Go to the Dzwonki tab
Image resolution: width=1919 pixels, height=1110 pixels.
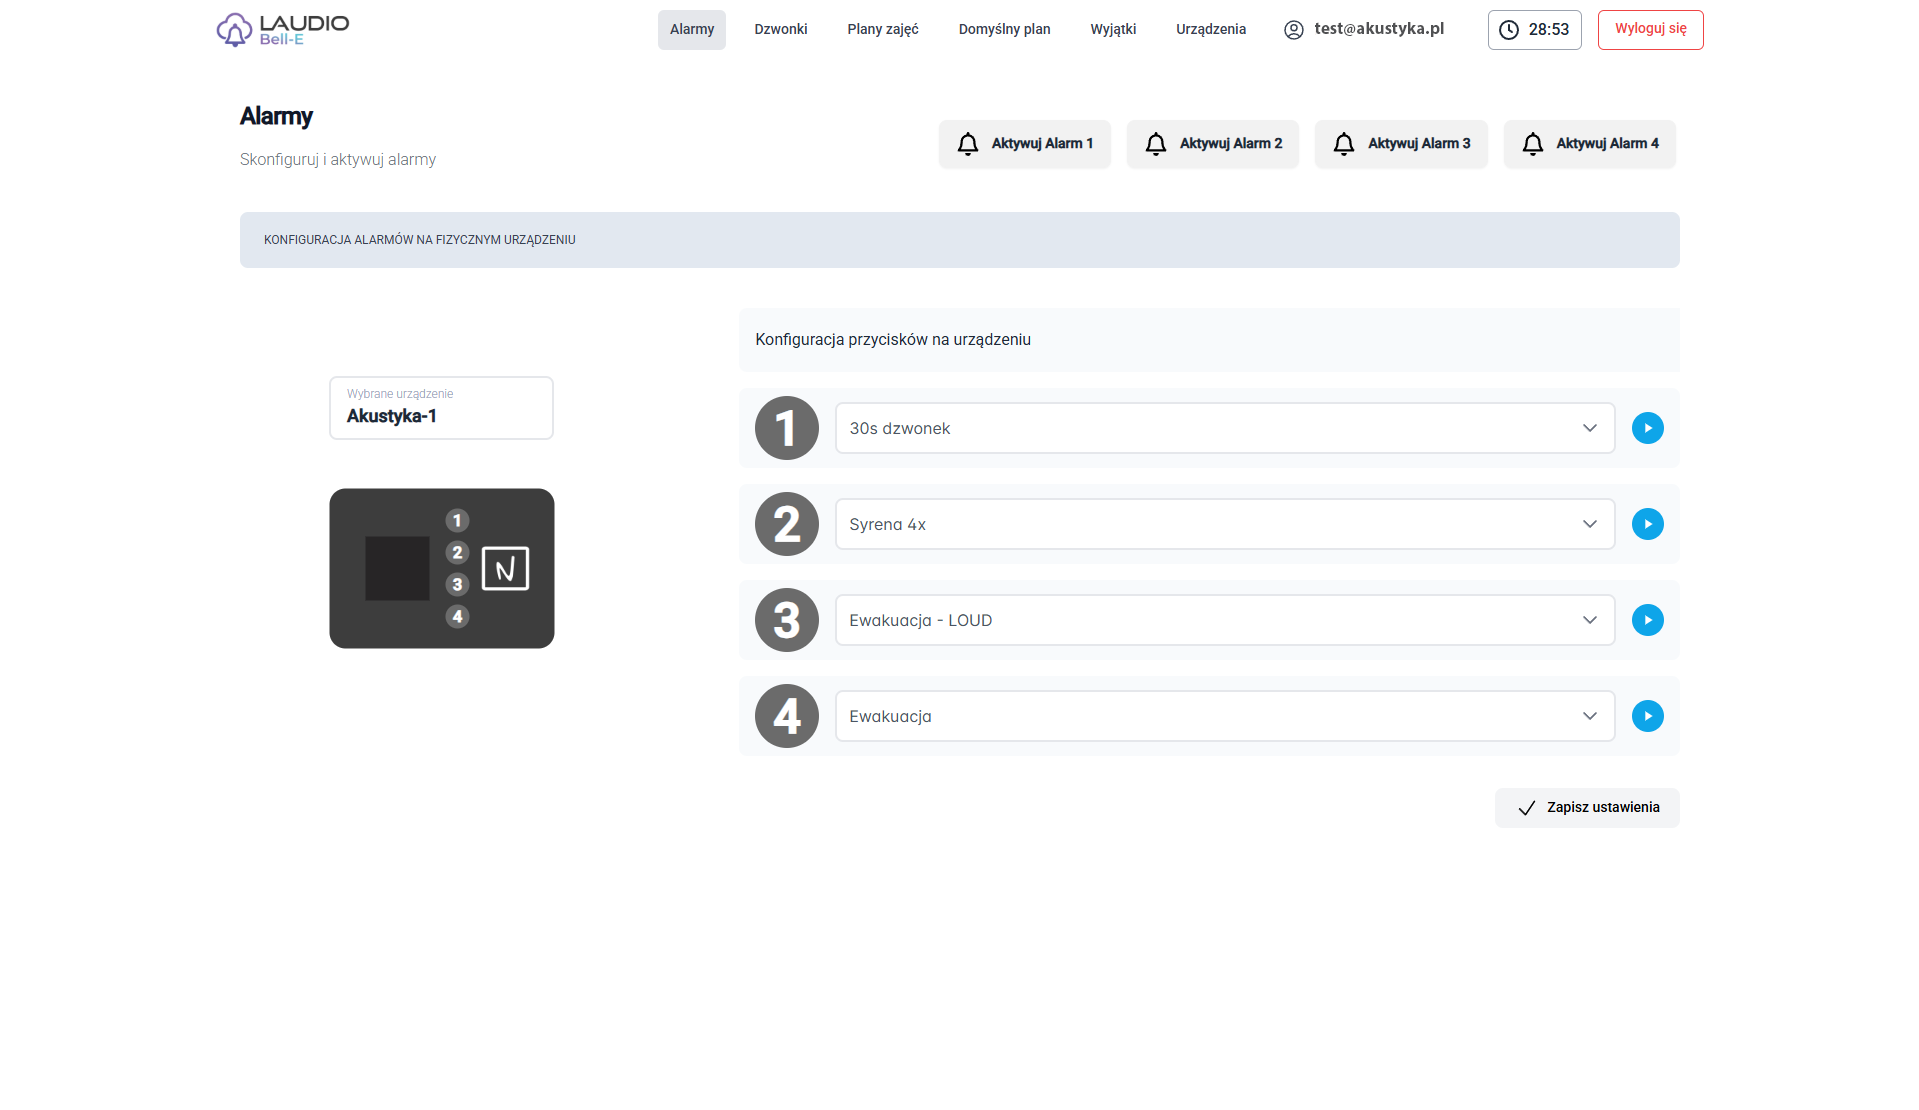(780, 30)
